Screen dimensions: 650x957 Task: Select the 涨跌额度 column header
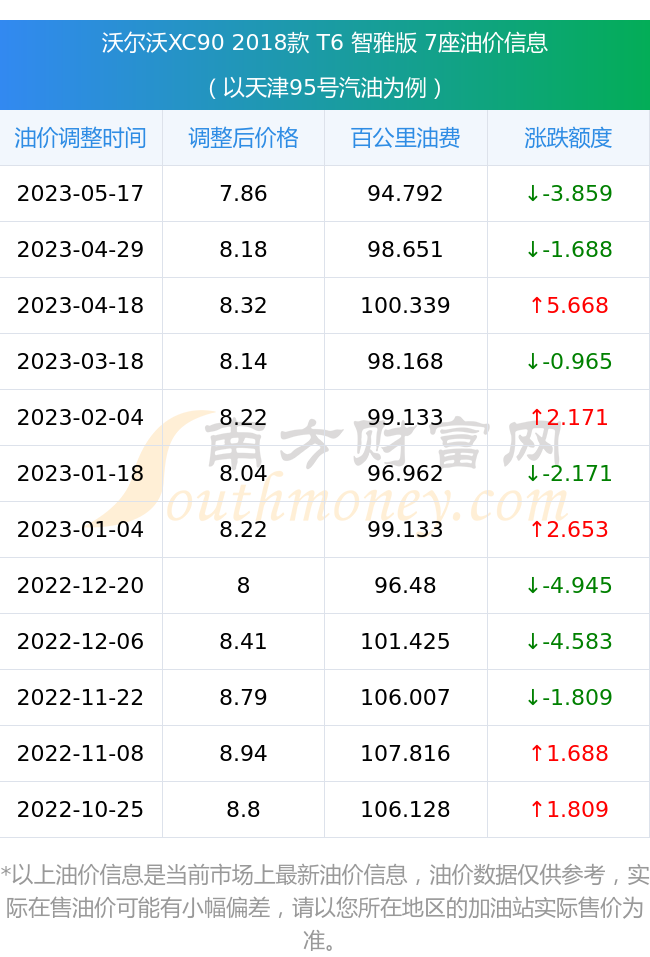[x=568, y=138]
